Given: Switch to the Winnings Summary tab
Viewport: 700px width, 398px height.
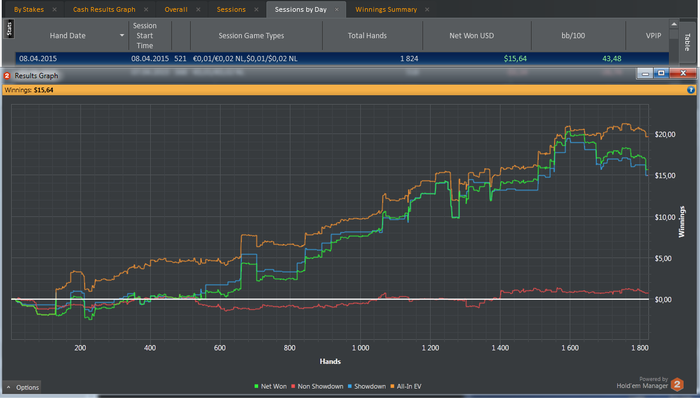Looking at the screenshot, I should point(386,9).
